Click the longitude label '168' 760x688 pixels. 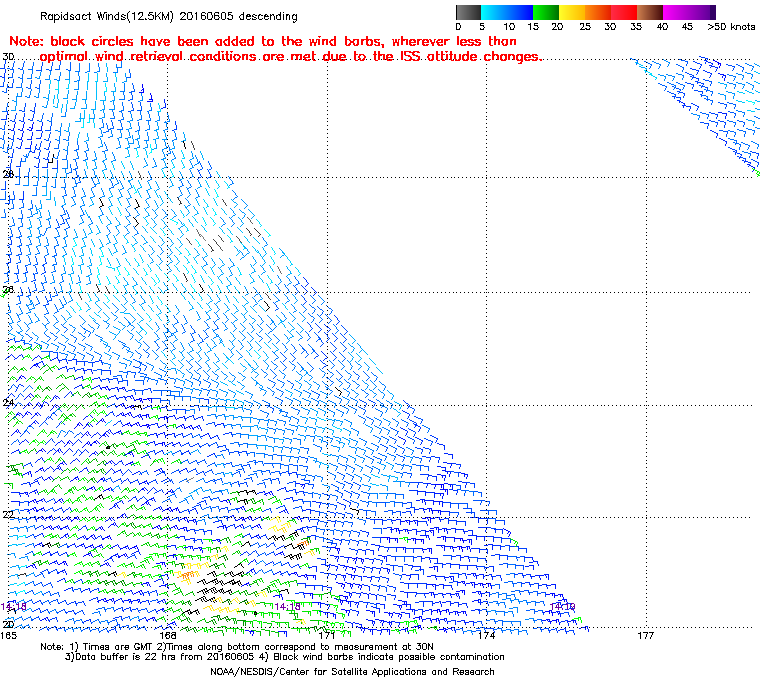pos(168,635)
